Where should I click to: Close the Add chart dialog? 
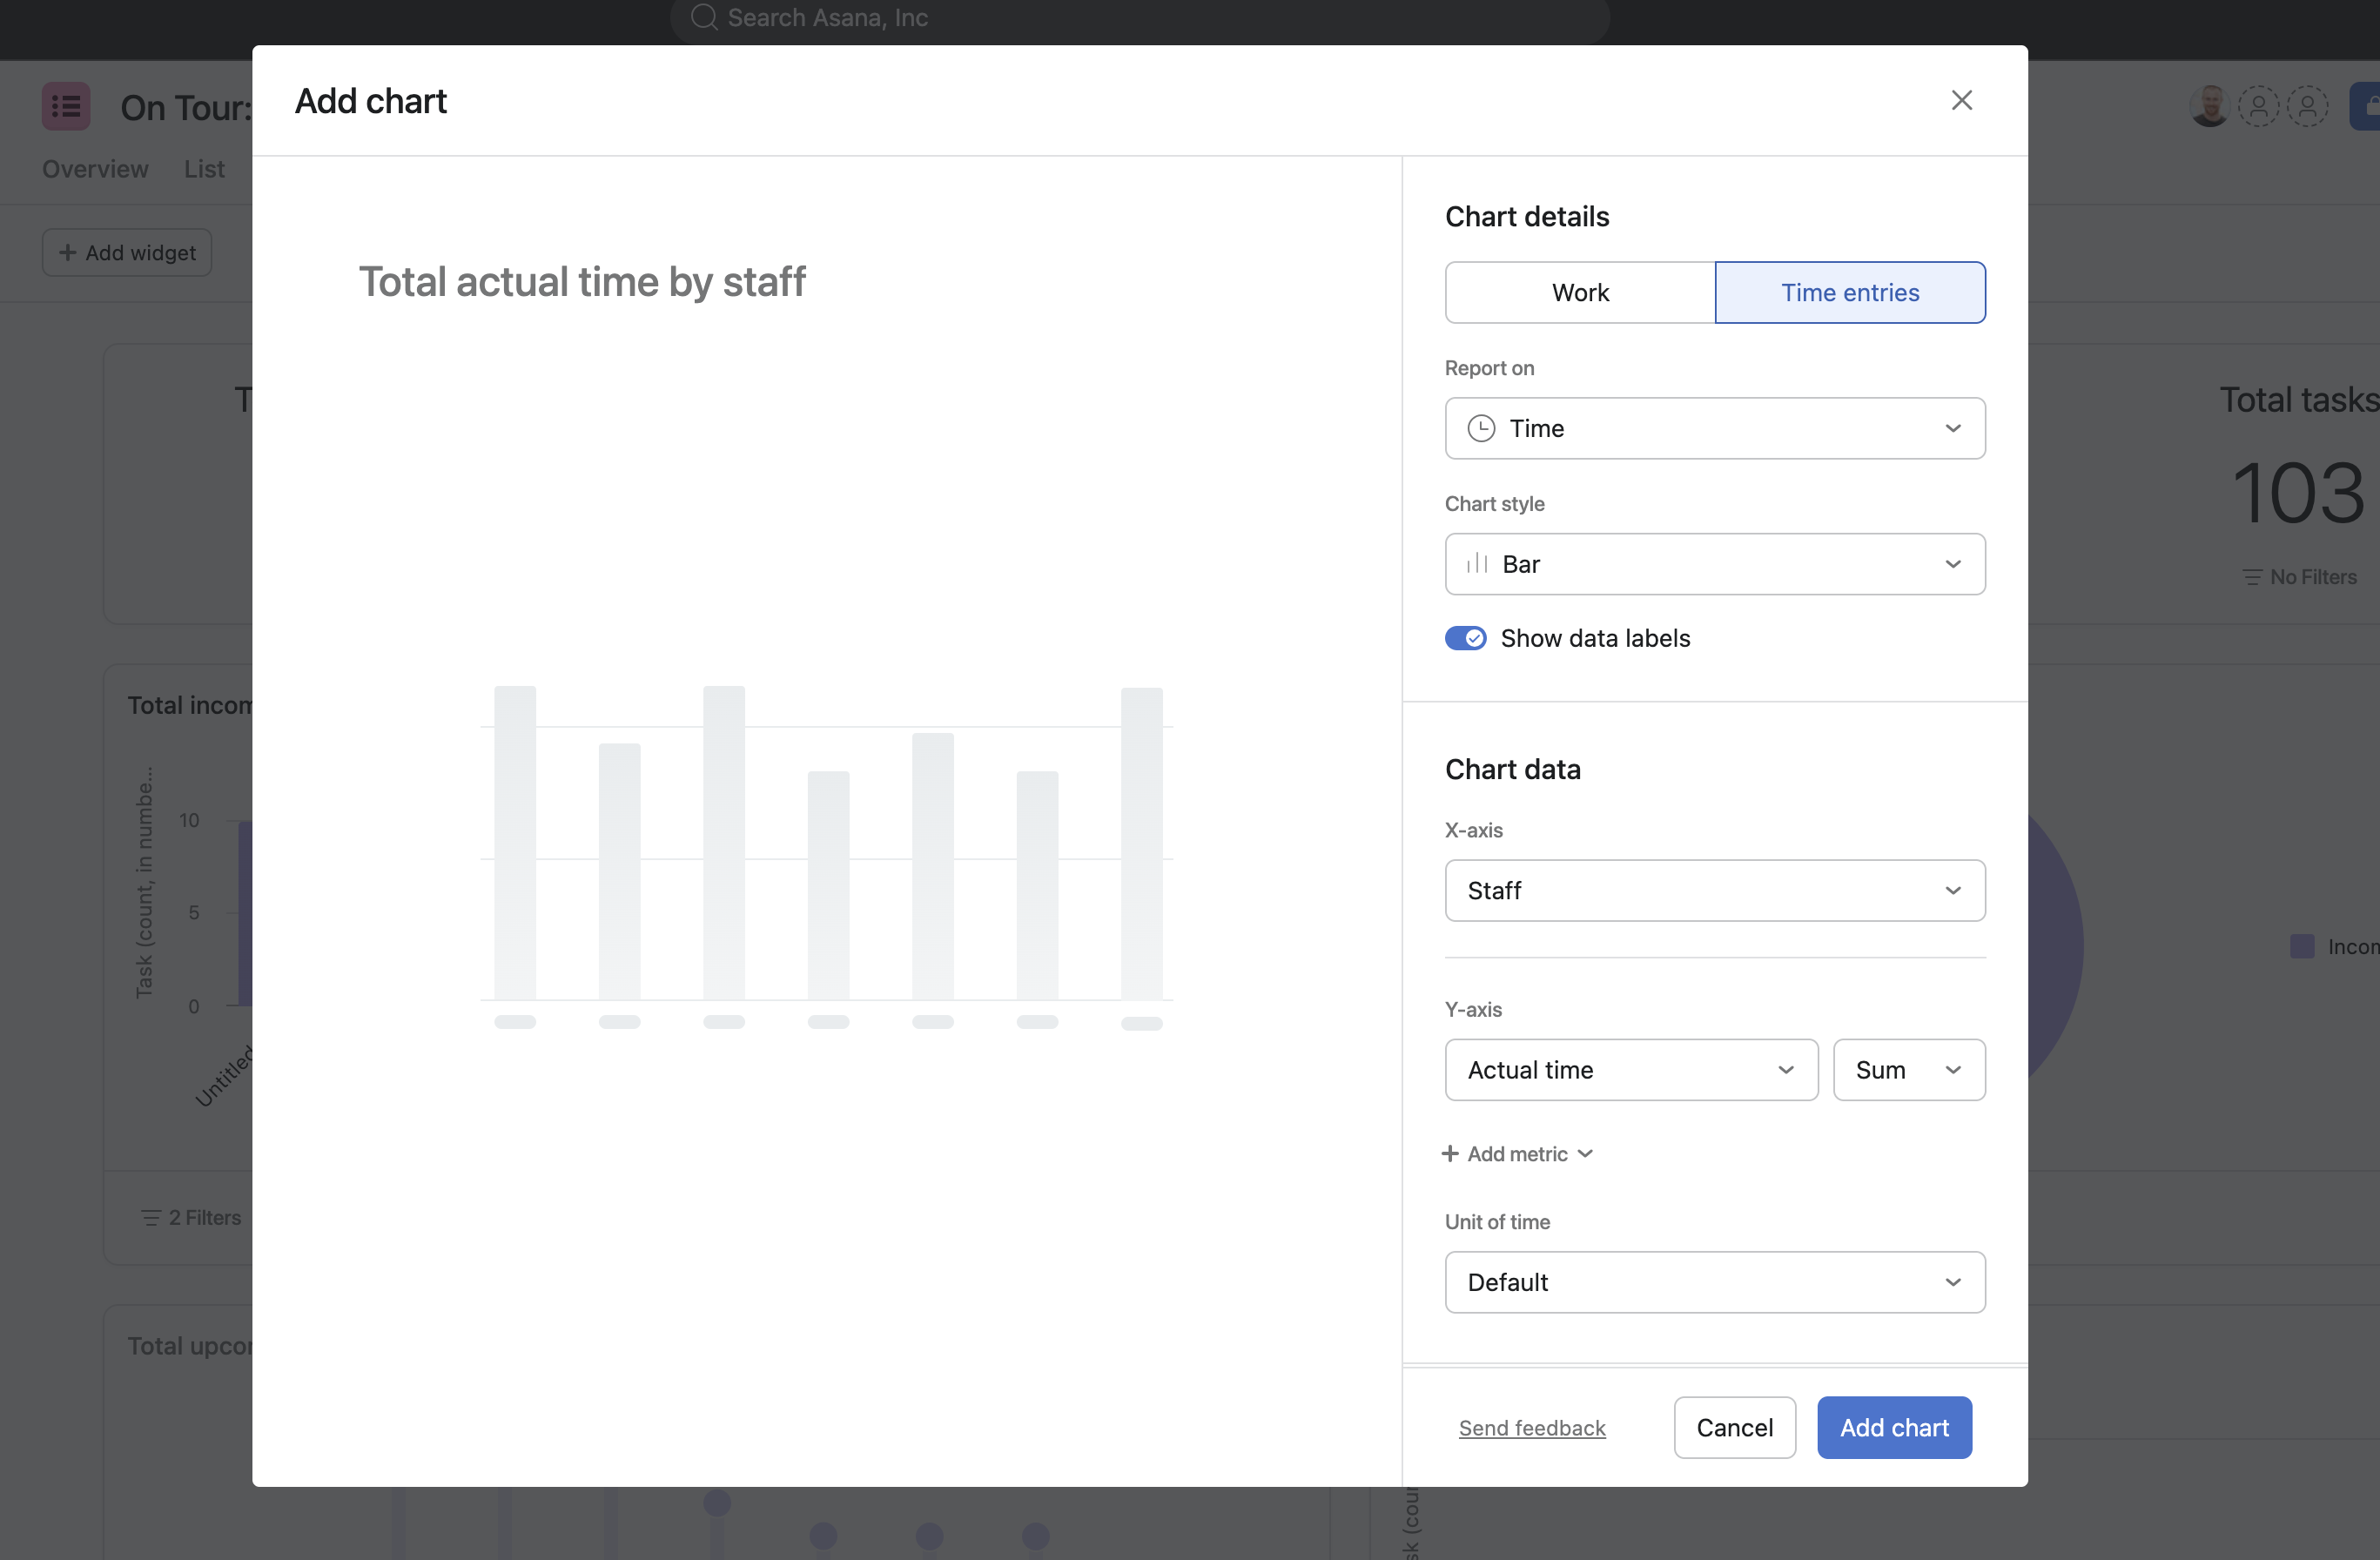point(1961,100)
